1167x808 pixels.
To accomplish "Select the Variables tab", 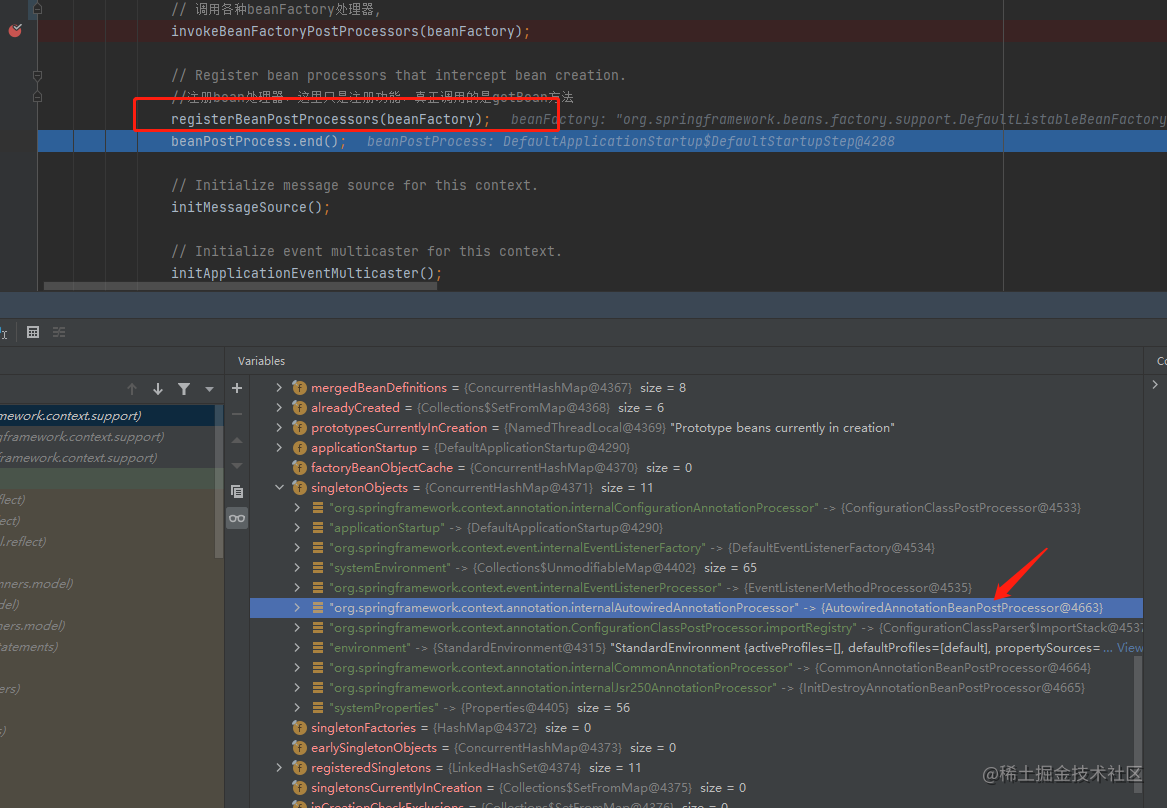I will point(261,361).
